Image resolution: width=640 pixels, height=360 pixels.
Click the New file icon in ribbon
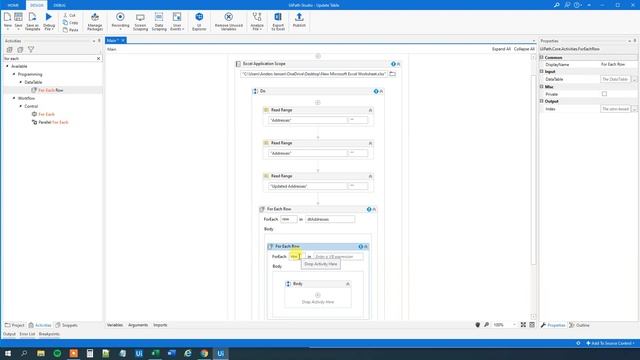pyautogui.click(x=7, y=20)
